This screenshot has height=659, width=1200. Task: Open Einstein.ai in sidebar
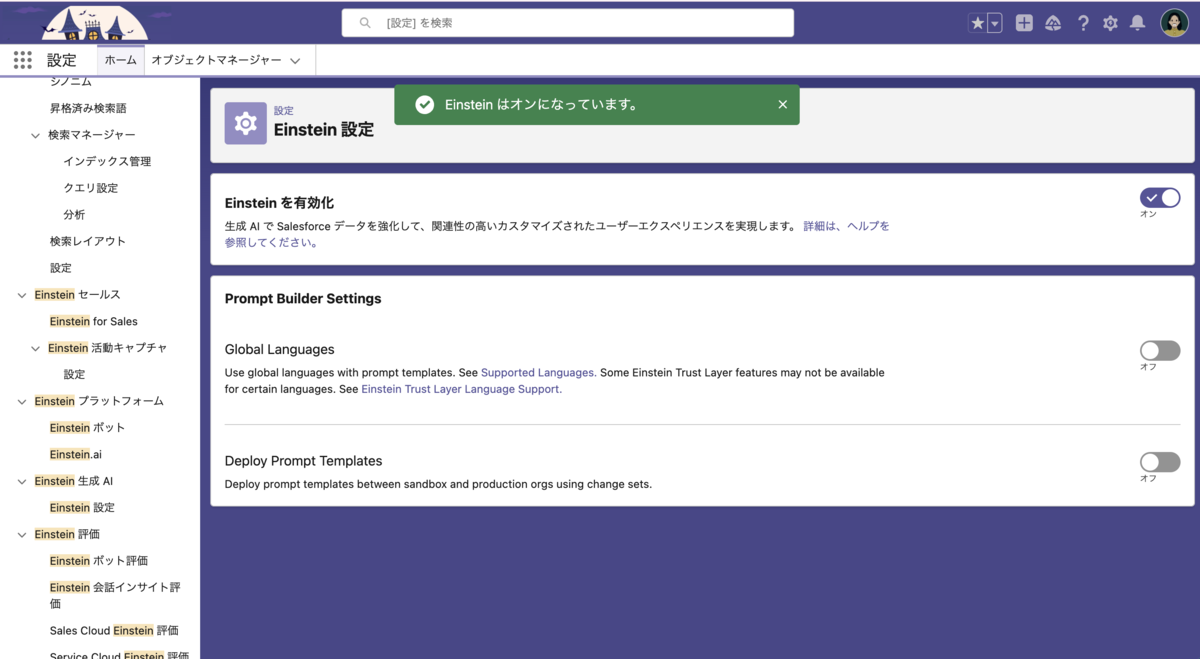click(76, 454)
